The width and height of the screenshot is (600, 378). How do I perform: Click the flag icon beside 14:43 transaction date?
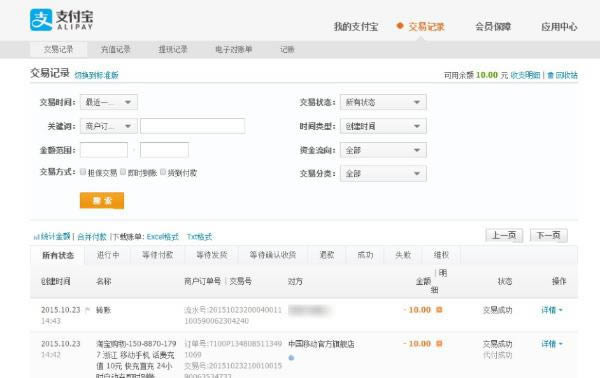pos(87,310)
